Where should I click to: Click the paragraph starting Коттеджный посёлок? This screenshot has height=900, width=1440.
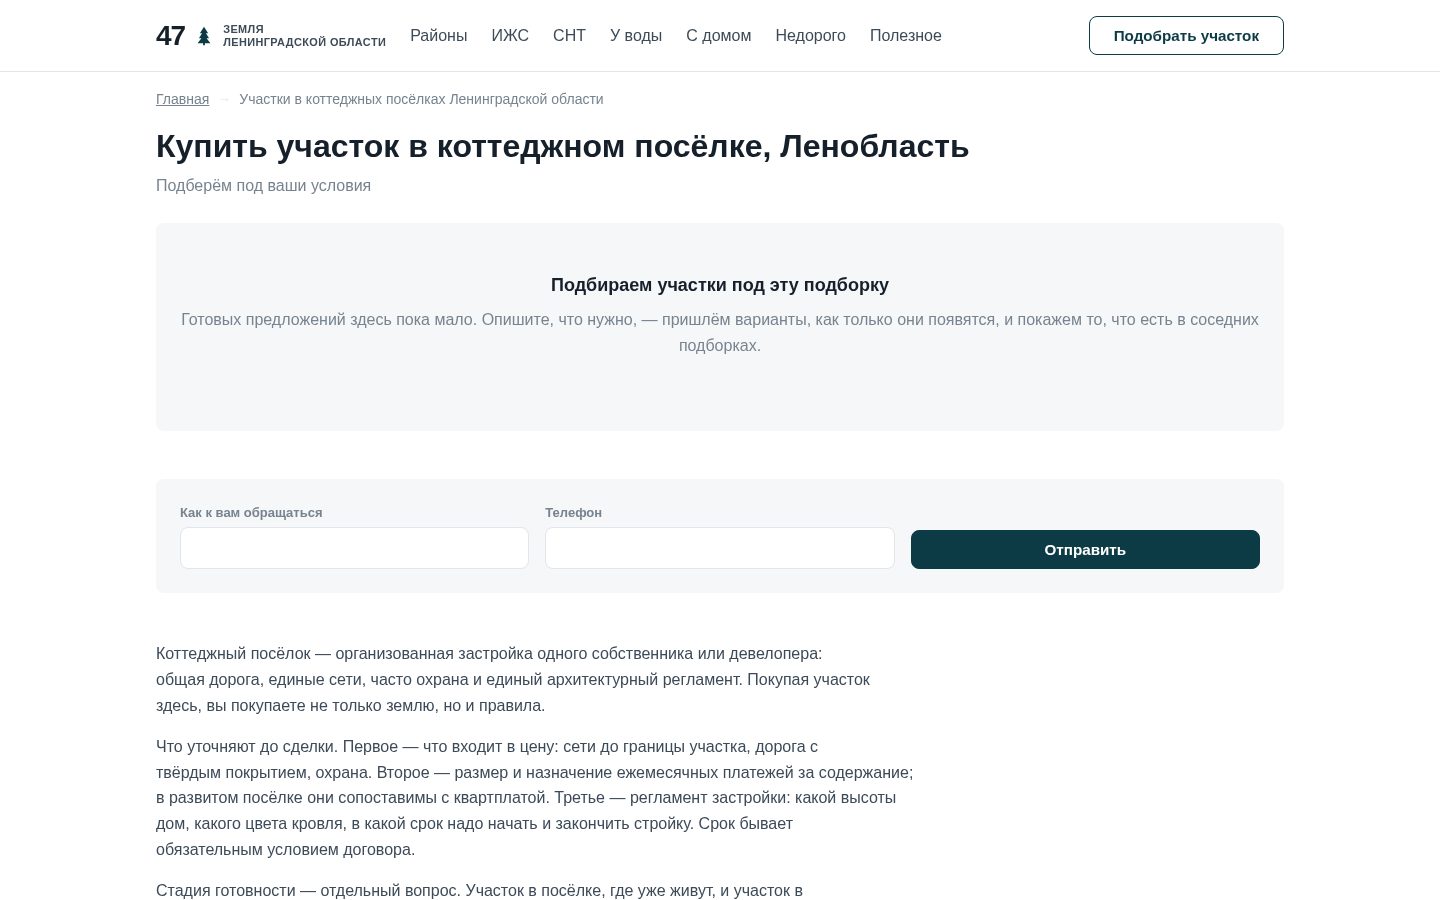[513, 679]
